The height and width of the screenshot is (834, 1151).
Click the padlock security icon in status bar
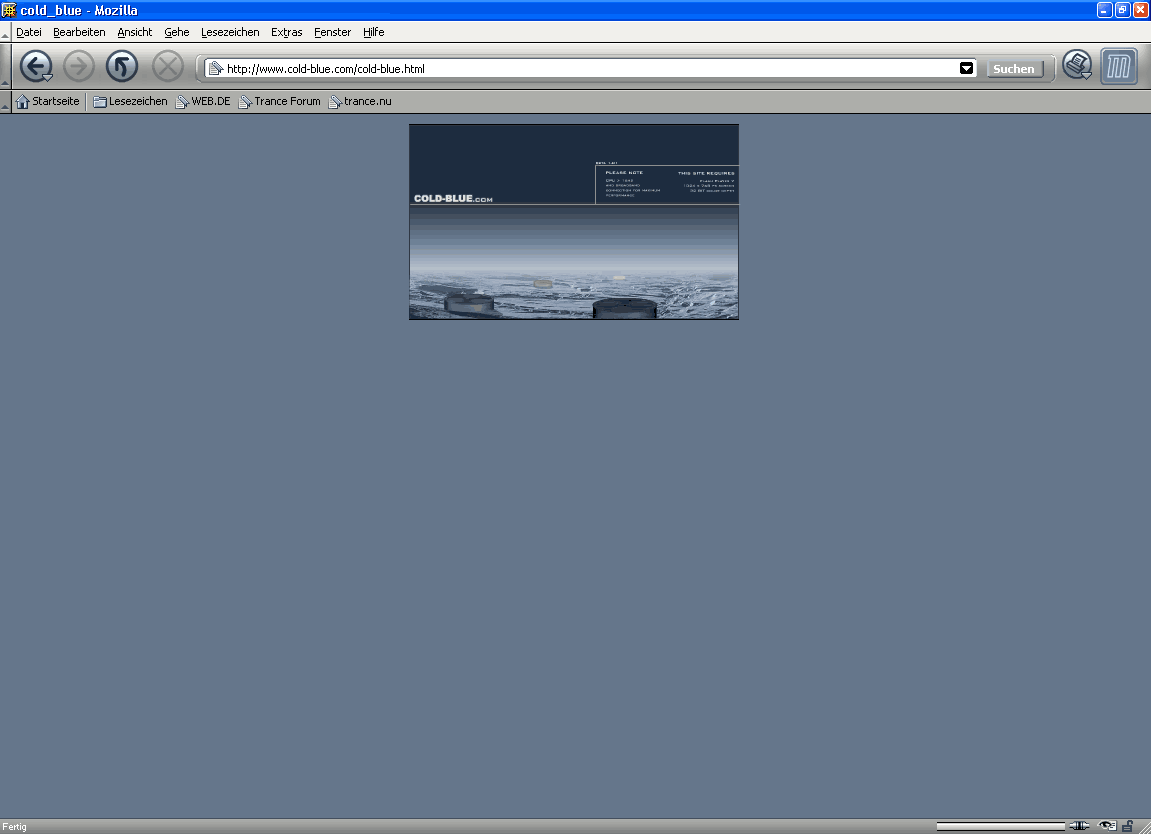(1128, 826)
